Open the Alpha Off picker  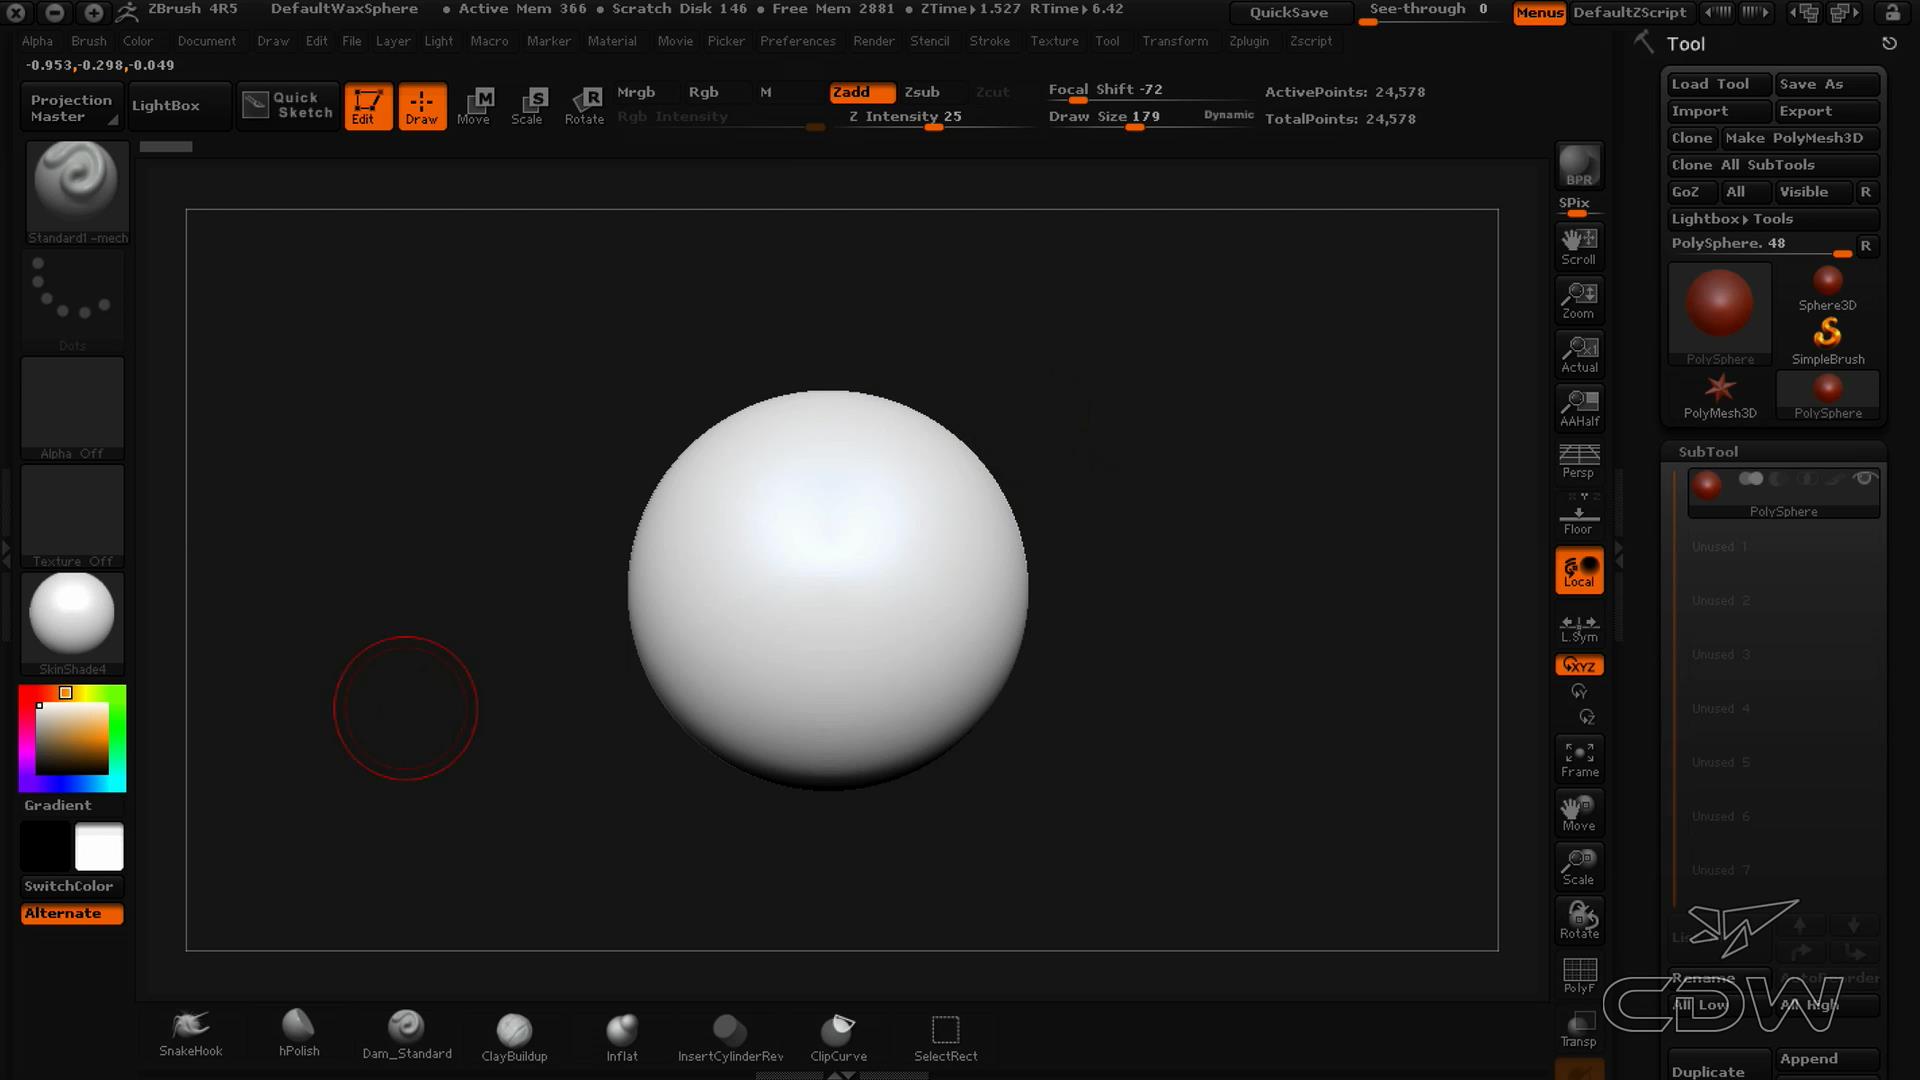coord(72,408)
